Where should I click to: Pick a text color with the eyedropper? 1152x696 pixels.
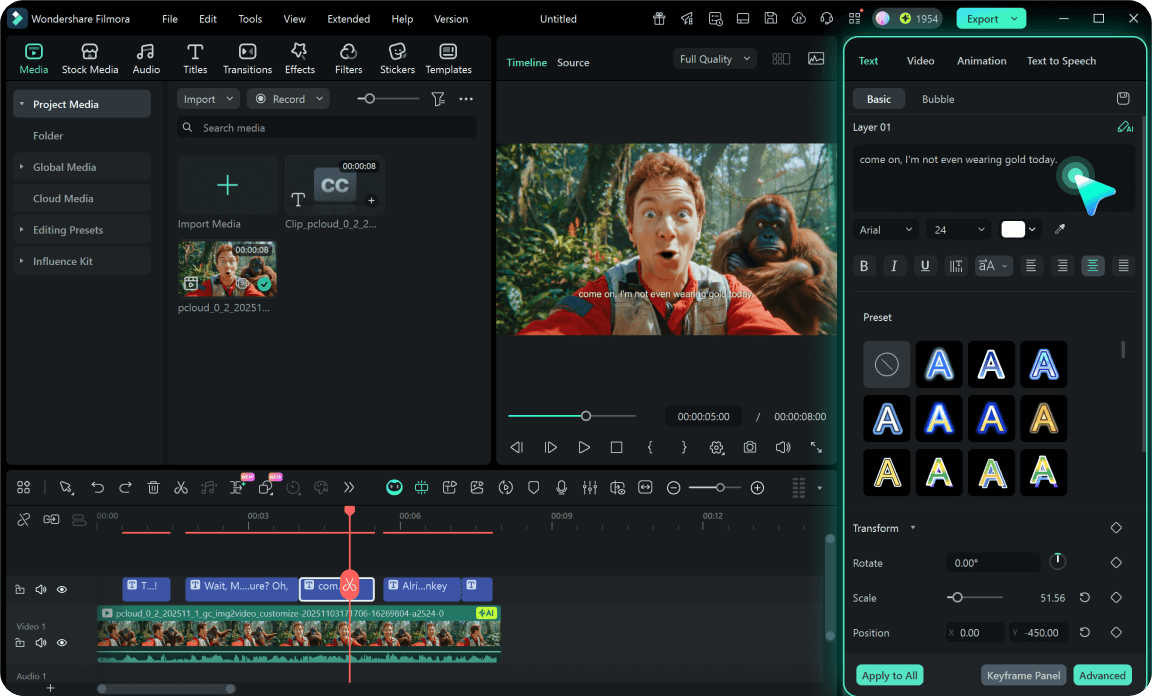point(1060,230)
